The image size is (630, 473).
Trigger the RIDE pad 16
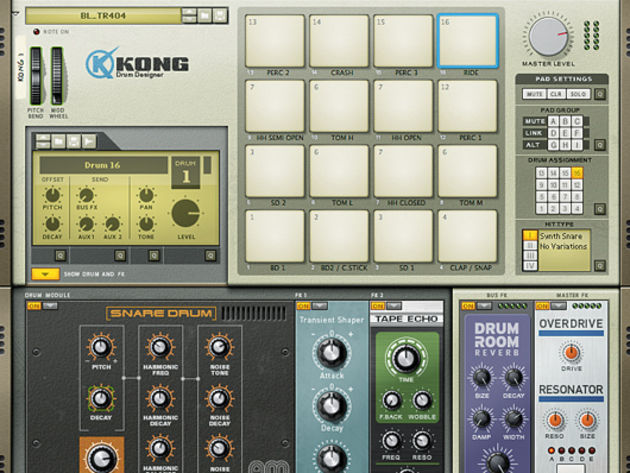coord(468,41)
